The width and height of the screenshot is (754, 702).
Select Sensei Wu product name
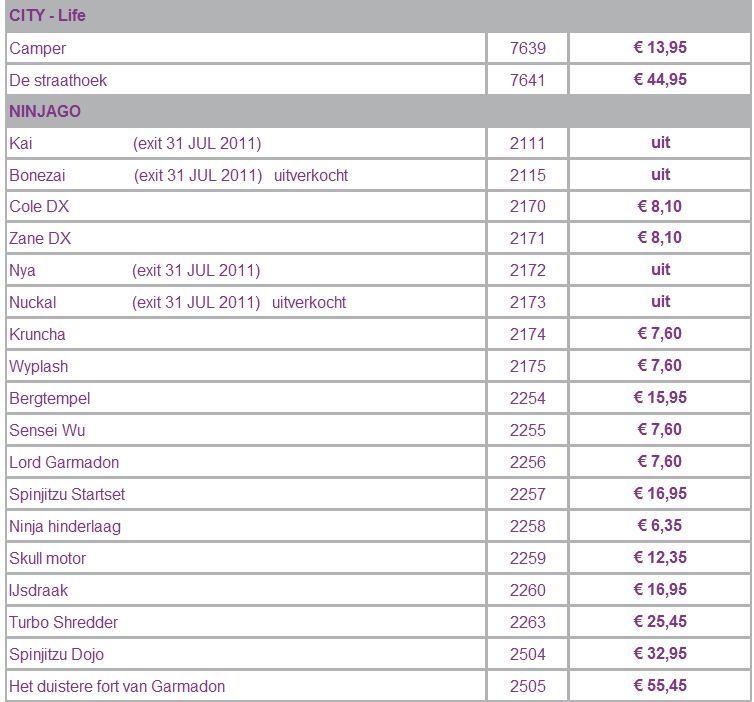(x=47, y=430)
